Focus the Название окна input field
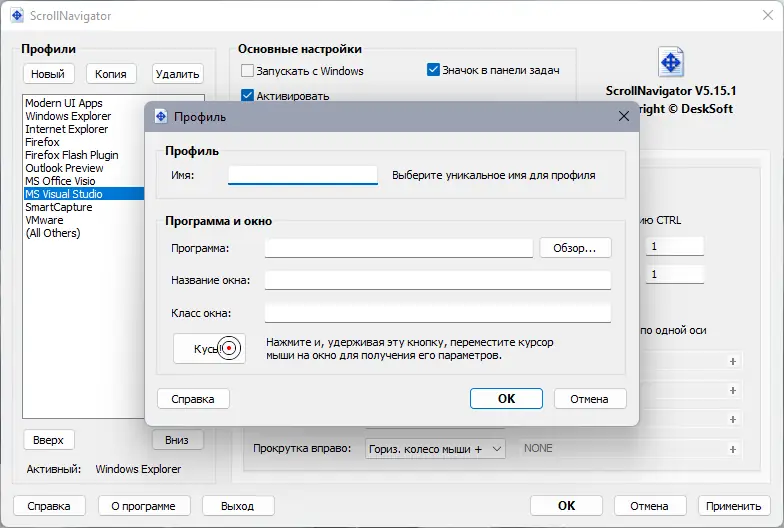 pyautogui.click(x=438, y=280)
